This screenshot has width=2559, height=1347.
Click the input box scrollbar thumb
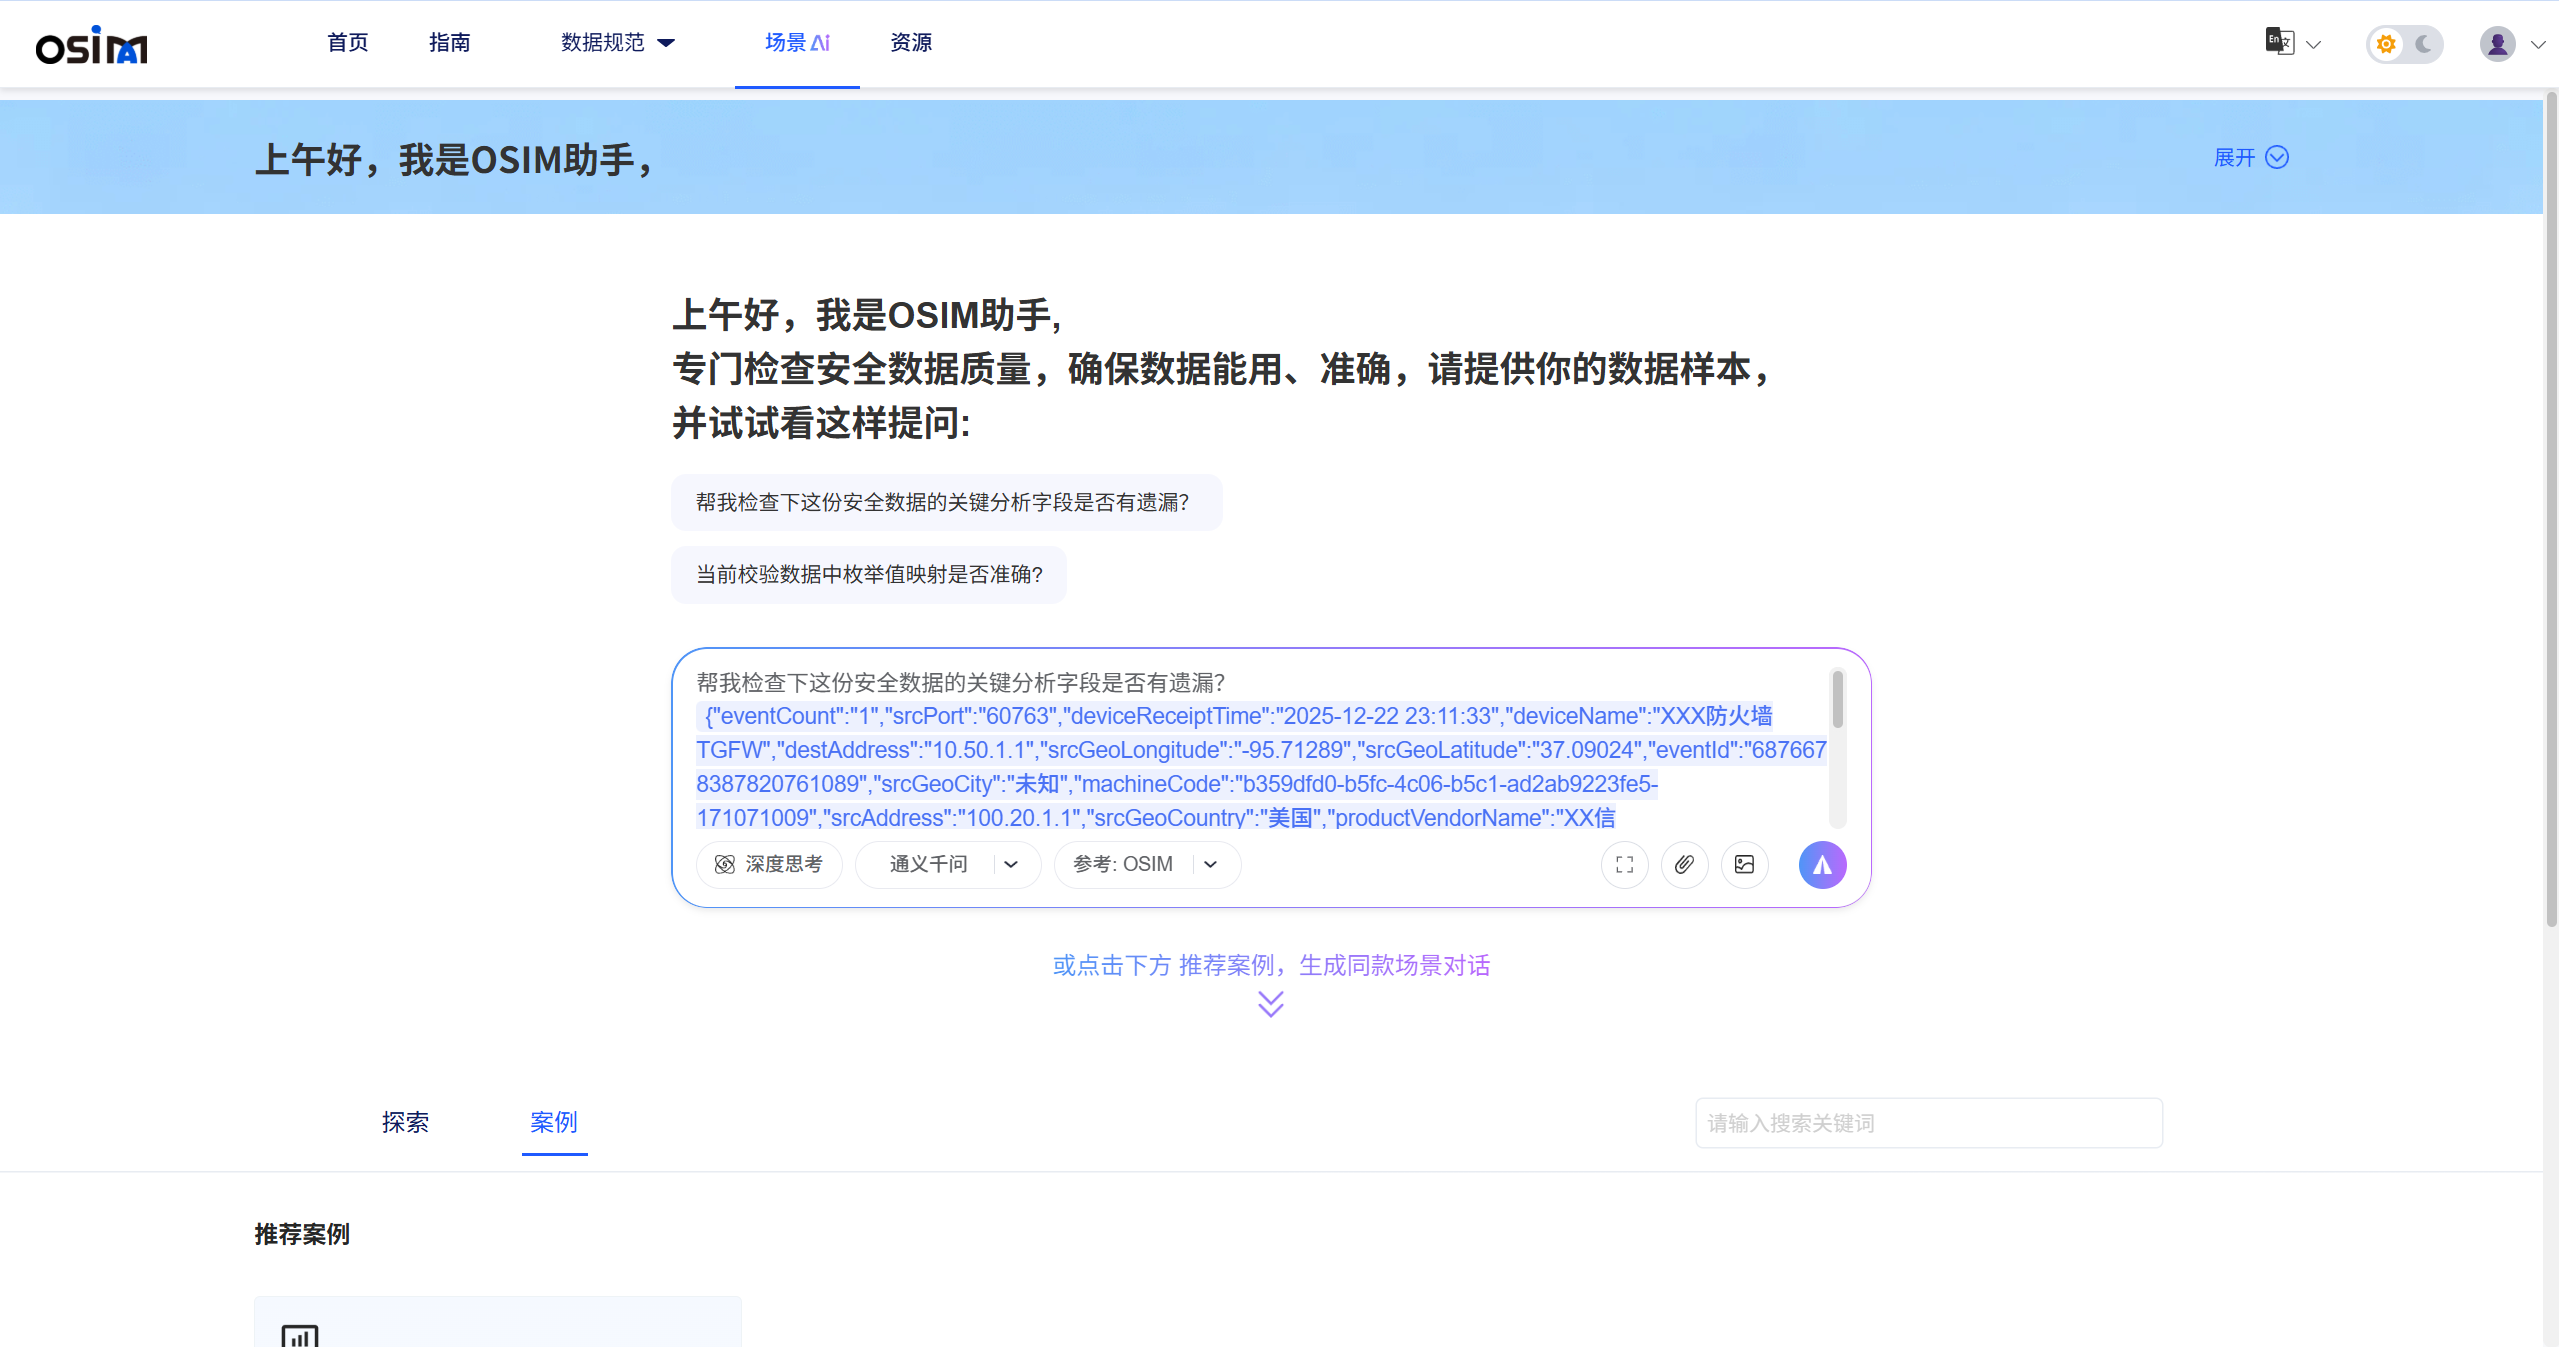[1838, 699]
